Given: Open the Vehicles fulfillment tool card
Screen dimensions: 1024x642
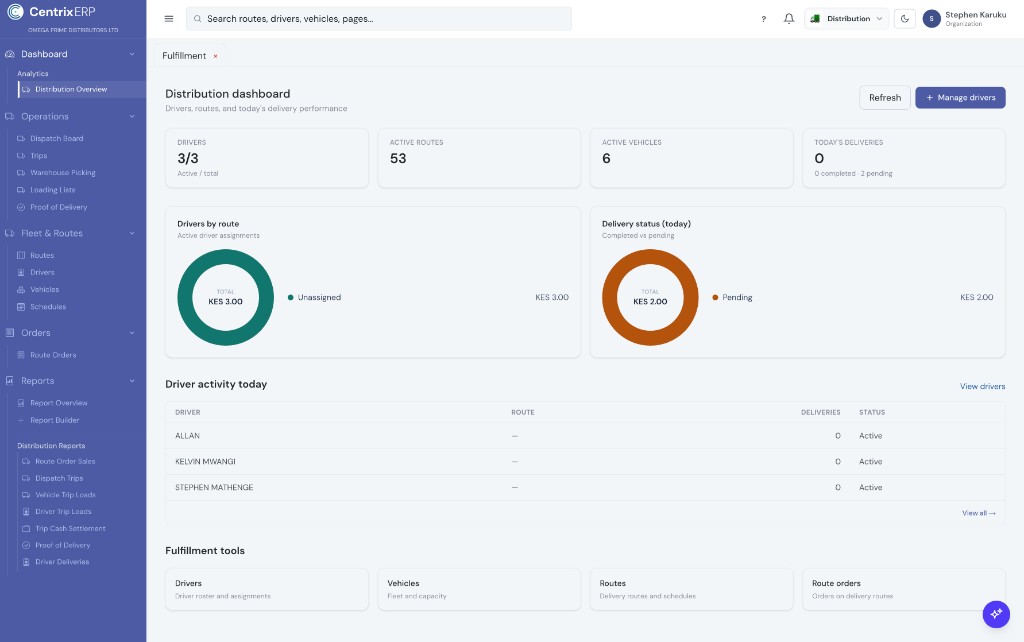Looking at the screenshot, I should tap(479, 589).
